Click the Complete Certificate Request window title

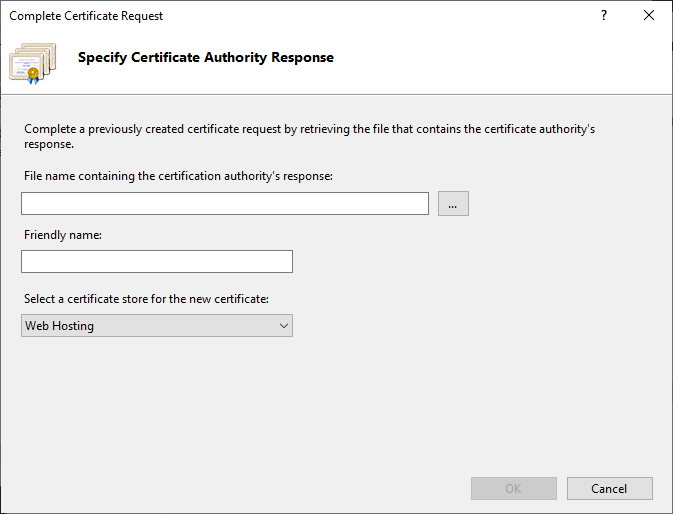tap(86, 16)
